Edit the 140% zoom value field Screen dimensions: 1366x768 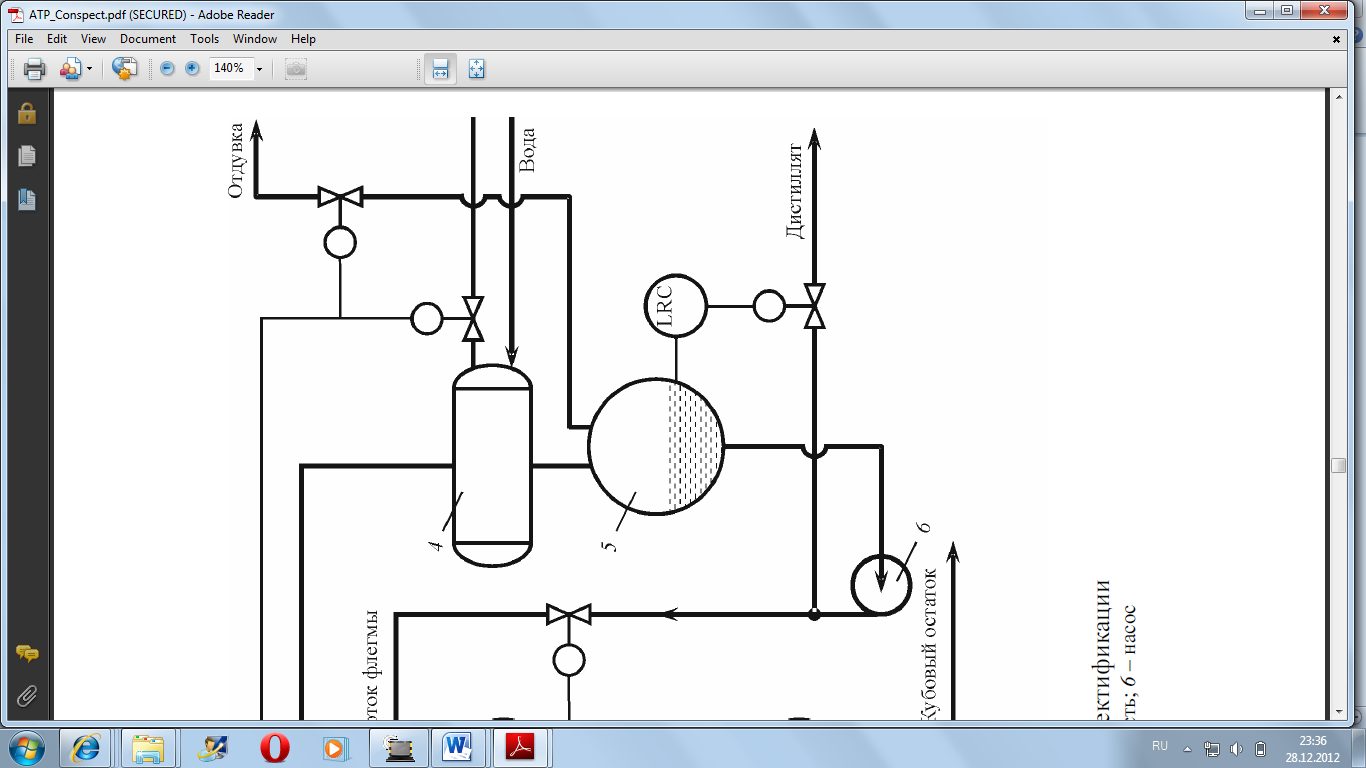point(230,69)
